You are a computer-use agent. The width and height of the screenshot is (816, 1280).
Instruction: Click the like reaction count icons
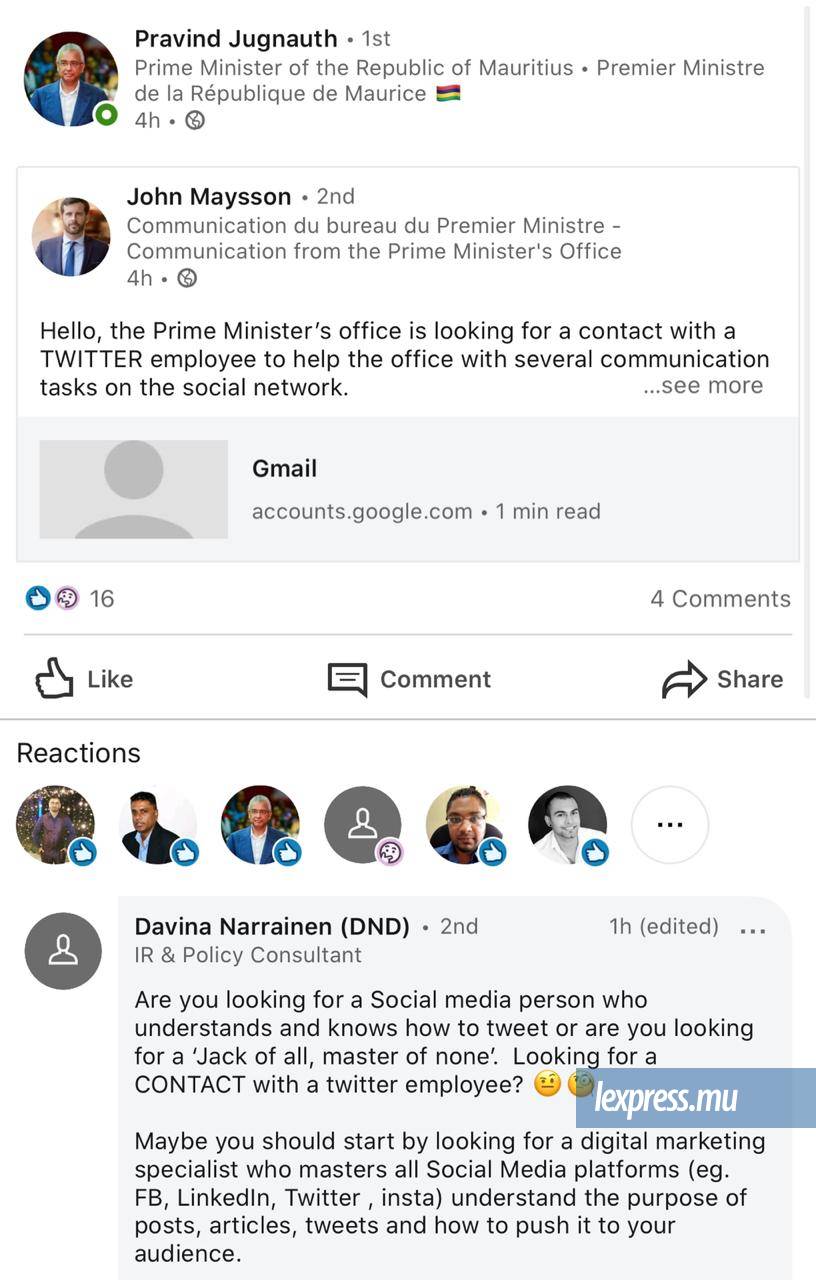point(52,599)
